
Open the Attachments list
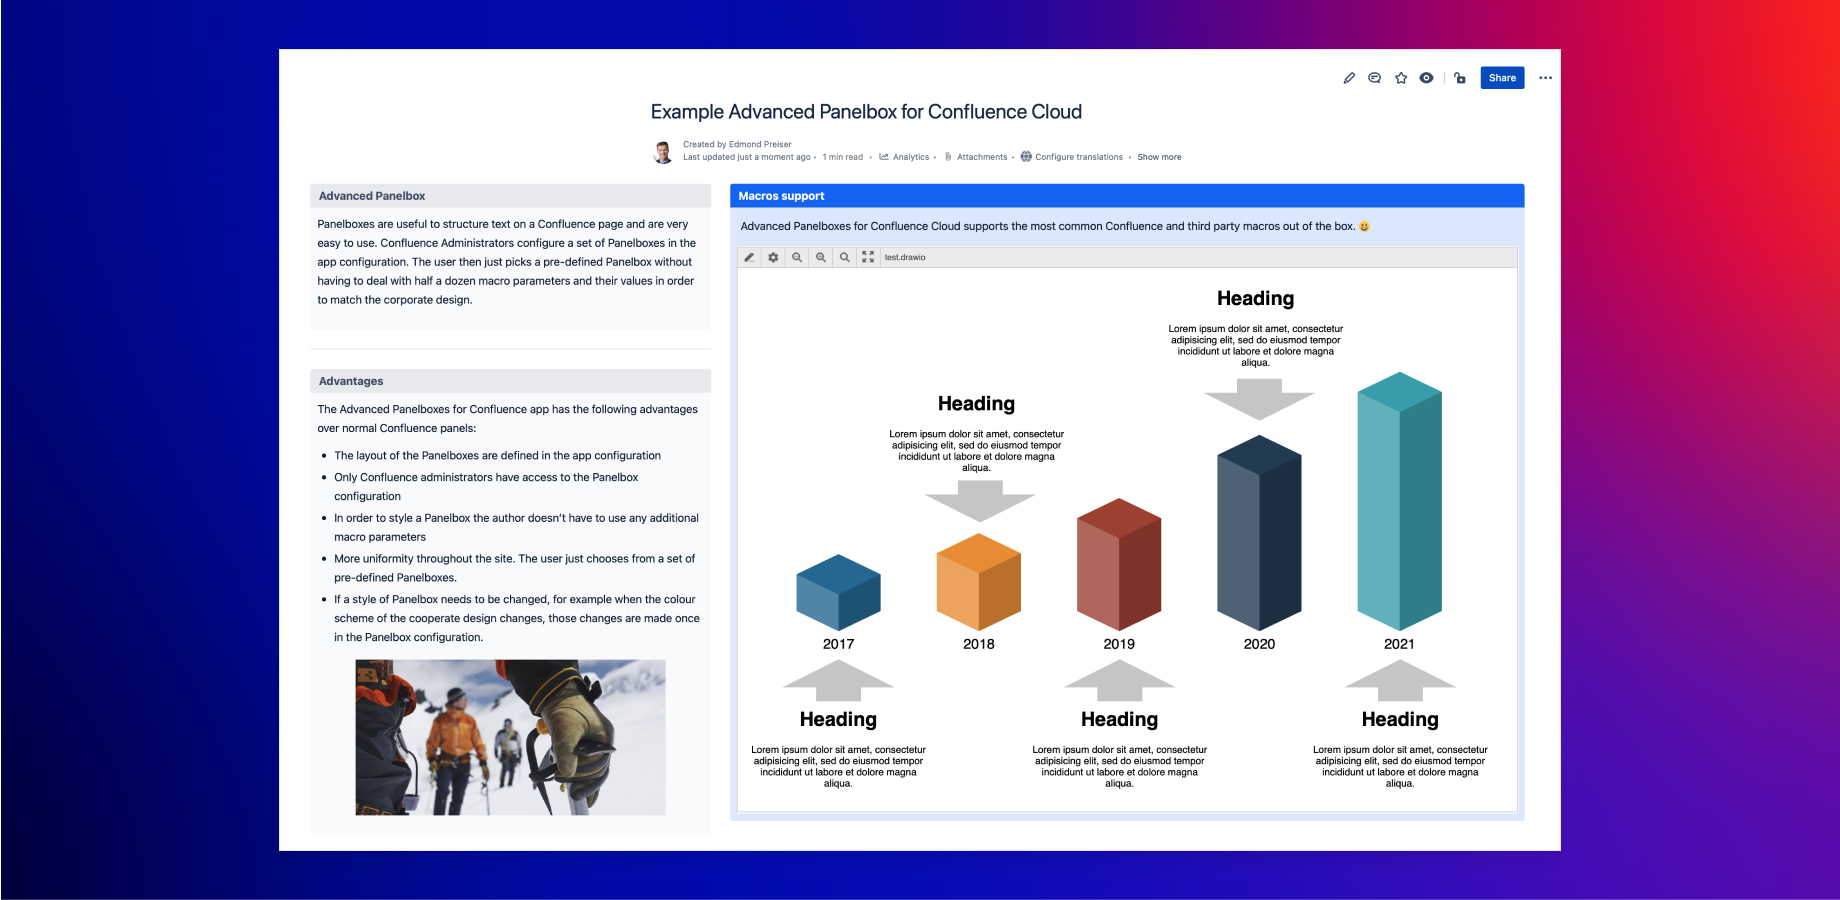click(x=979, y=157)
